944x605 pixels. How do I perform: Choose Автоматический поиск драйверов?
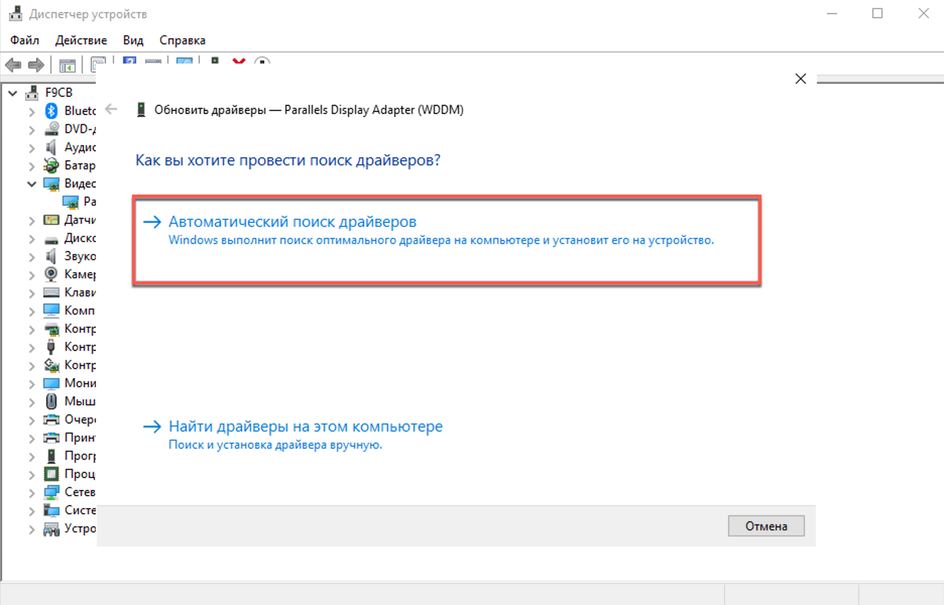[447, 240]
